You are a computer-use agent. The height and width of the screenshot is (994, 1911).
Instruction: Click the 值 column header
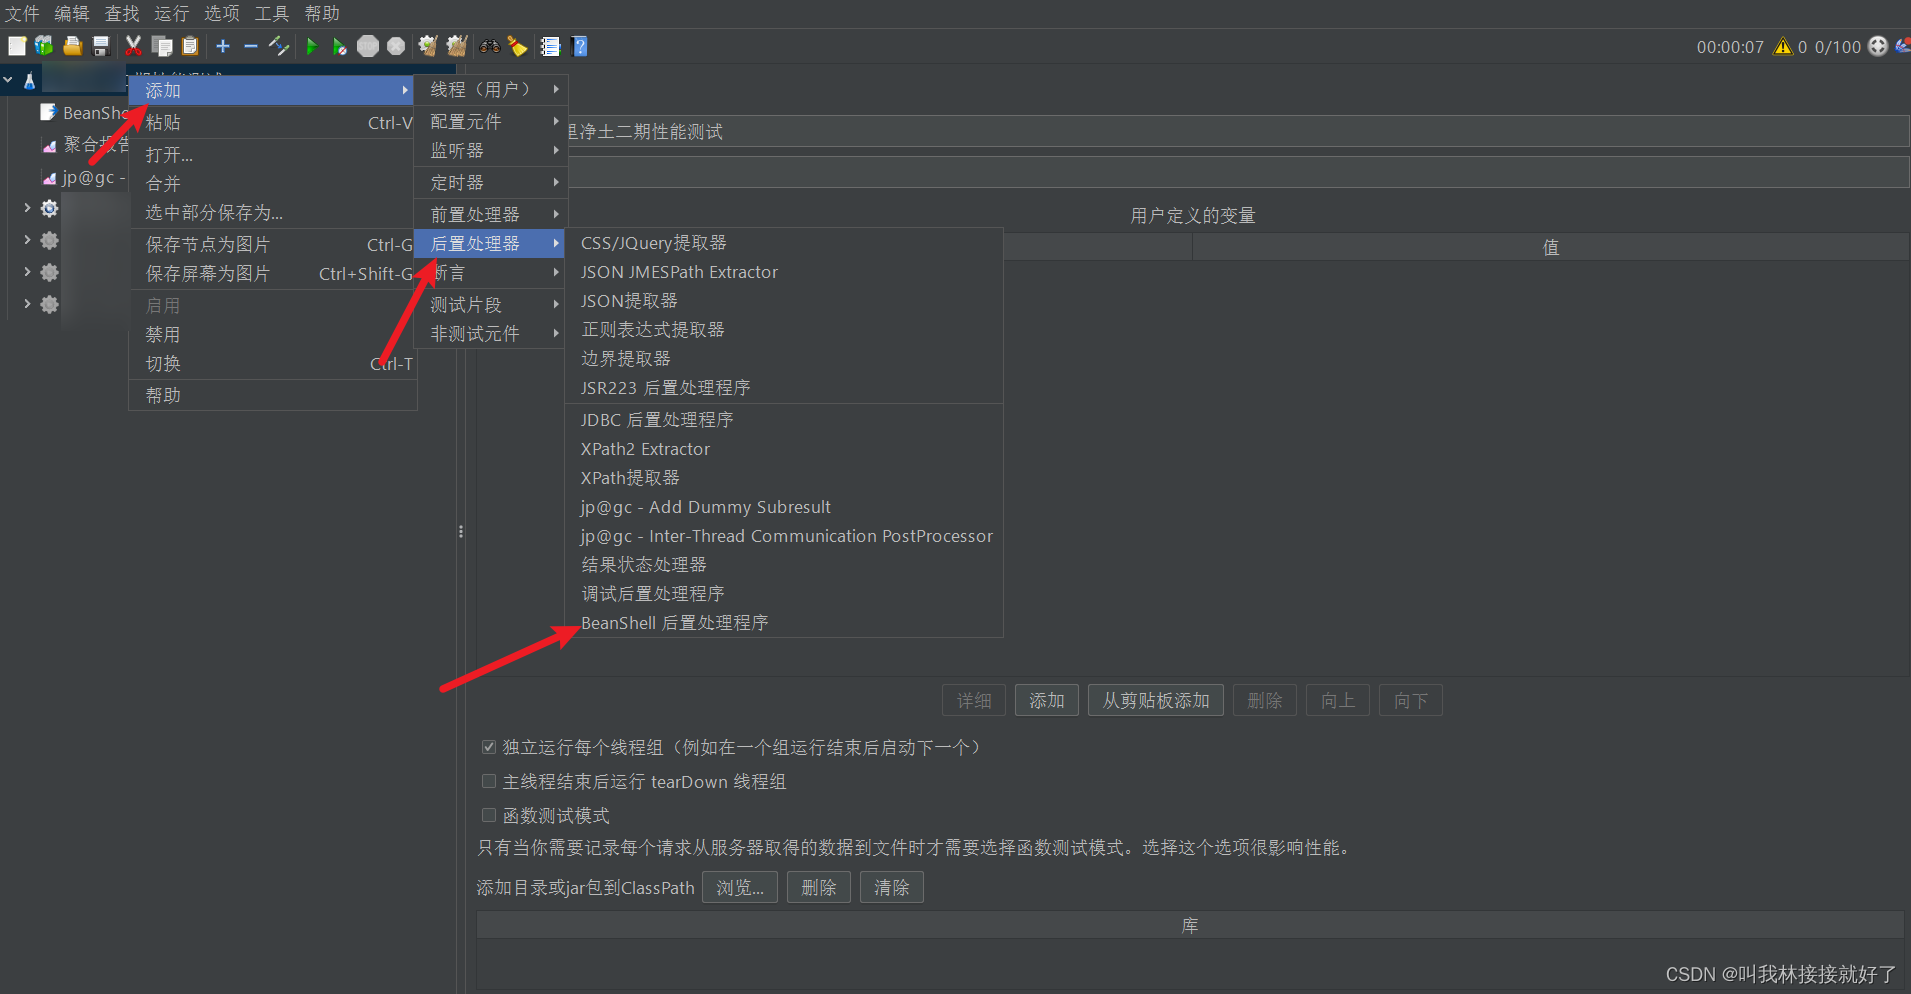pos(1551,247)
